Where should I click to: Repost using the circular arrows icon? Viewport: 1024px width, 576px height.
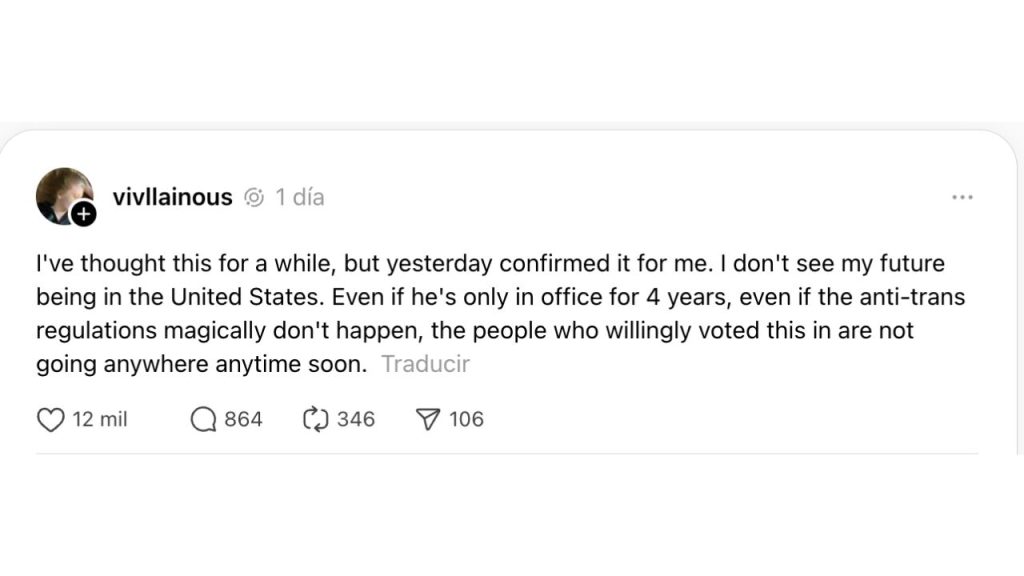(x=315, y=419)
